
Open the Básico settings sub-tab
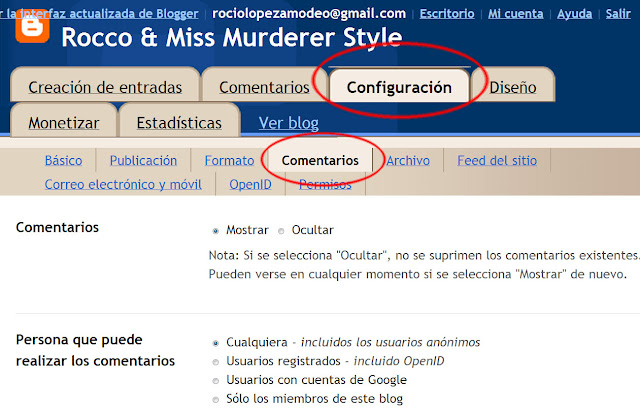63,160
